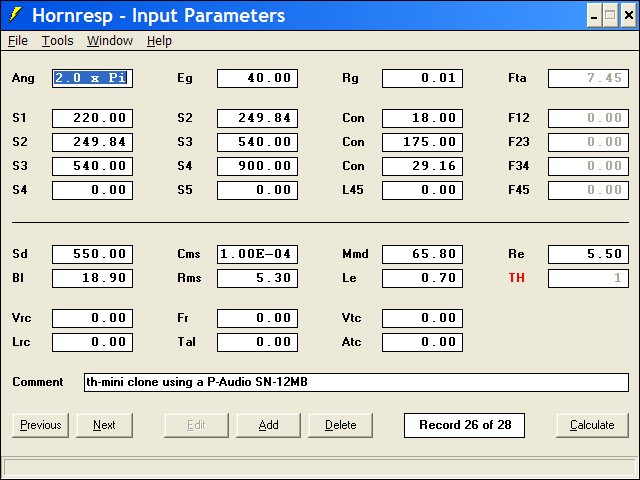This screenshot has width=640, height=480.
Task: Run the simulation with Calculate button
Action: coord(592,425)
